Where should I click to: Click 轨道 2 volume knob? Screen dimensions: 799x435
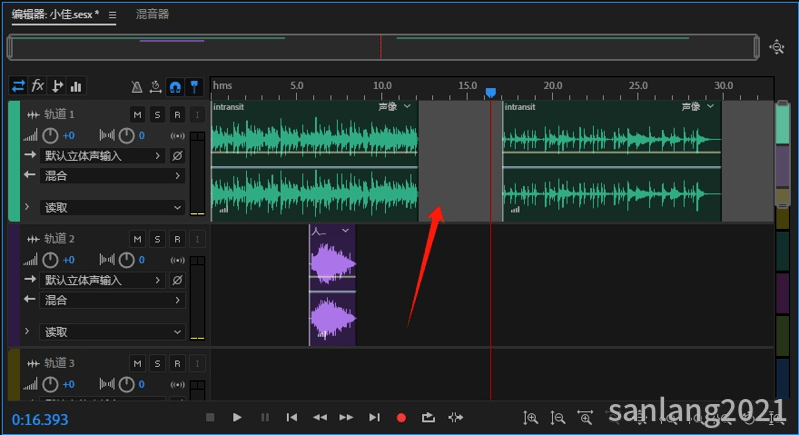click(50, 260)
